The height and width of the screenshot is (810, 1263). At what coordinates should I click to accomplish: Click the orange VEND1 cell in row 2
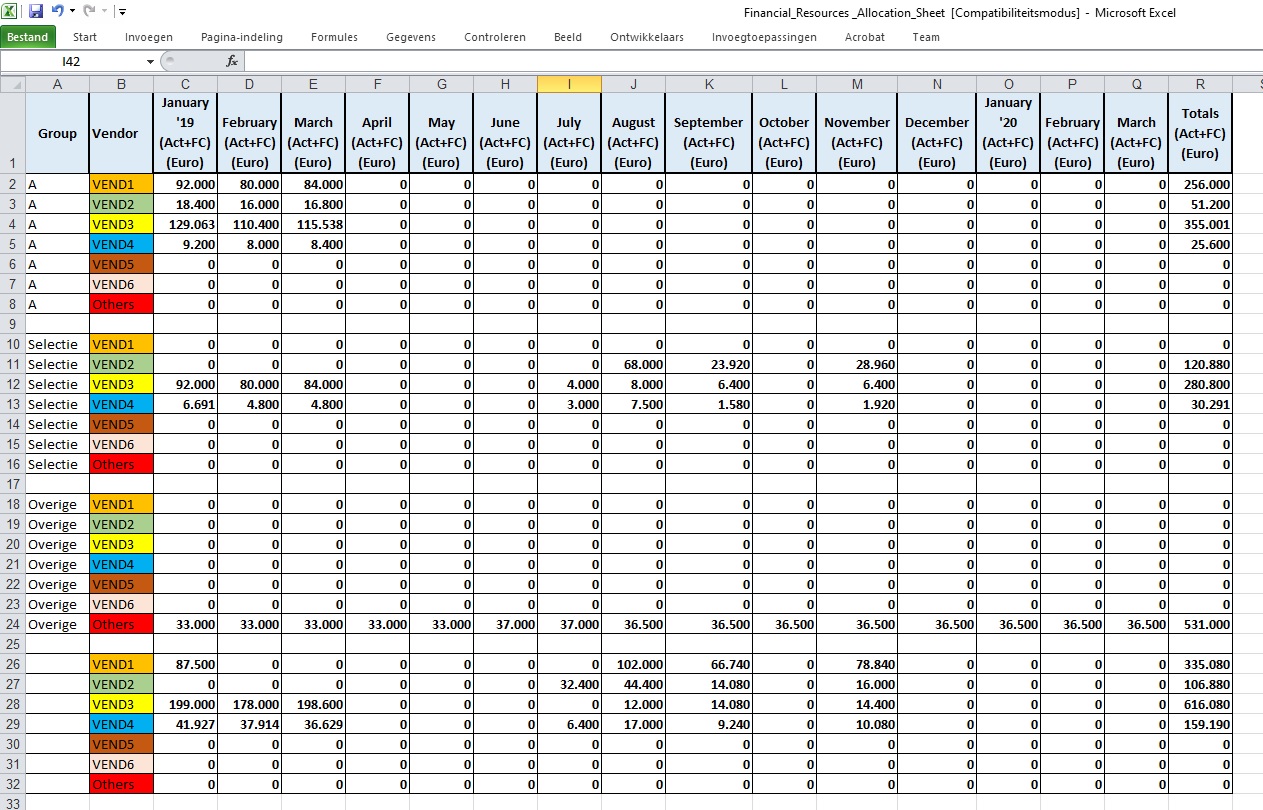coord(121,184)
